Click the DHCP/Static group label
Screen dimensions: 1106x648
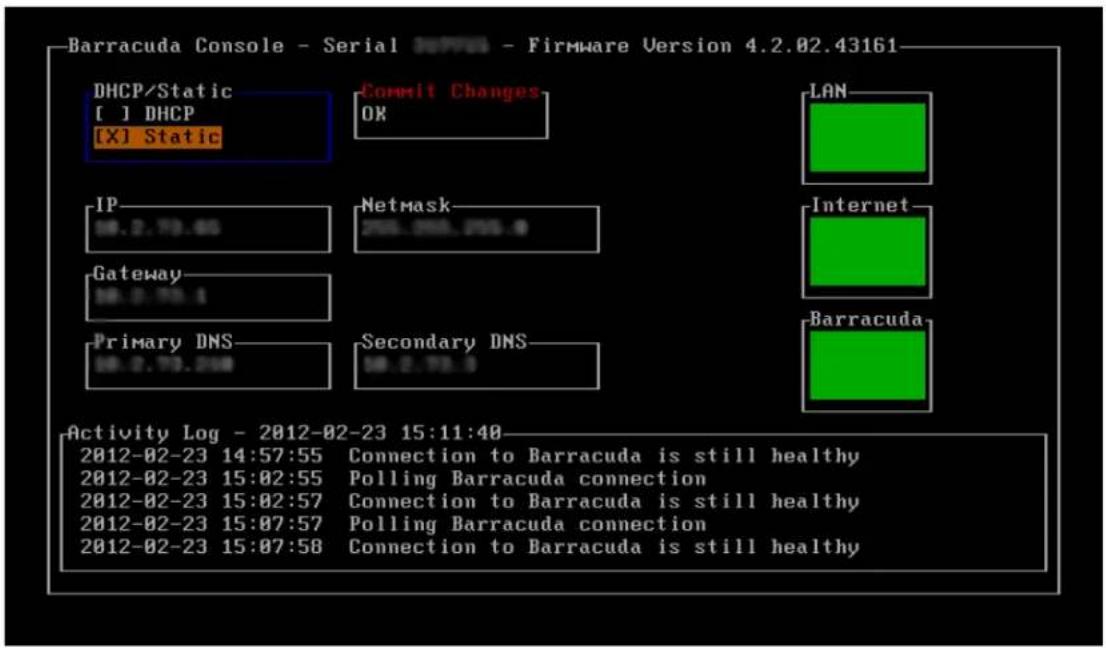tap(163, 91)
